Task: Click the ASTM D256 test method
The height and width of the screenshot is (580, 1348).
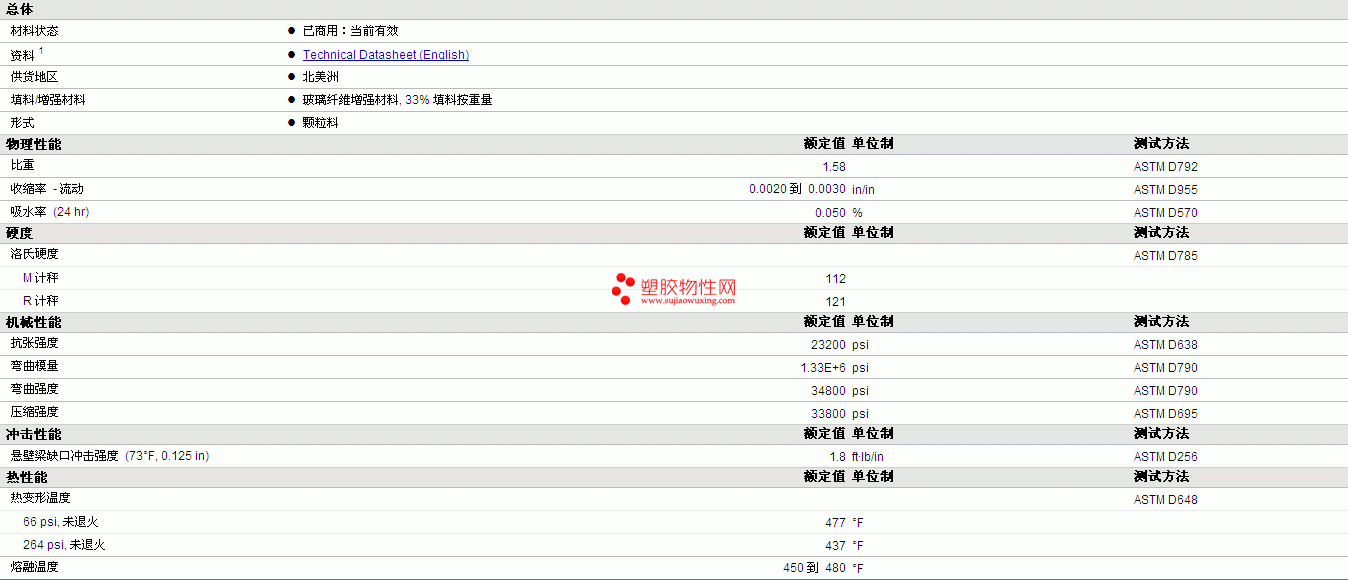Action: pyautogui.click(x=1166, y=457)
